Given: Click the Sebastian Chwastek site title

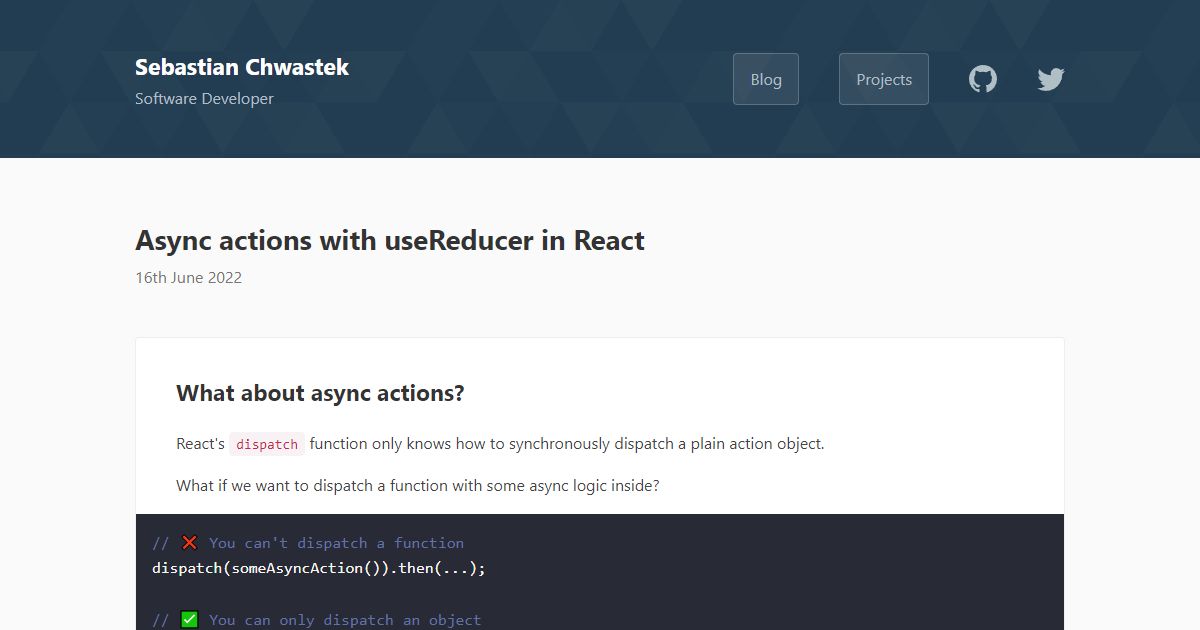Looking at the screenshot, I should pyautogui.click(x=242, y=67).
